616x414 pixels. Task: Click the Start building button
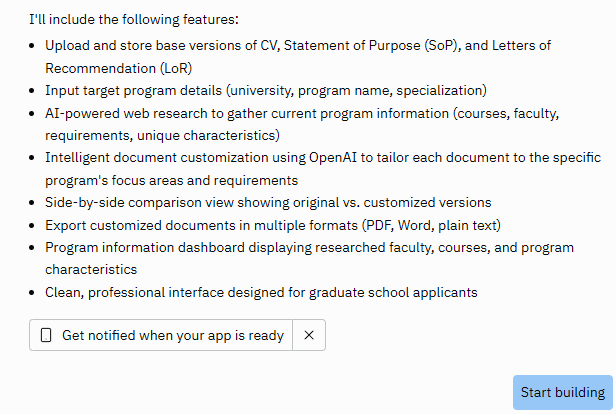pos(563,392)
